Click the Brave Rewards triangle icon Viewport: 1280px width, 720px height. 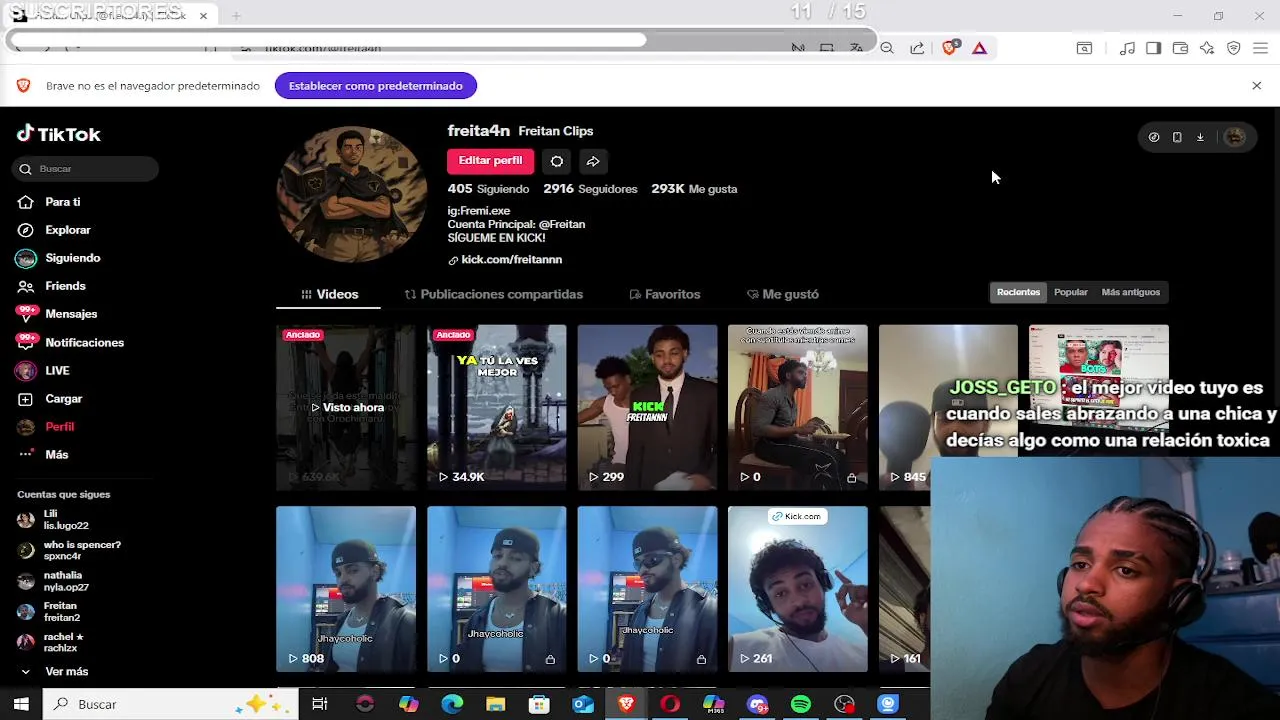979,48
